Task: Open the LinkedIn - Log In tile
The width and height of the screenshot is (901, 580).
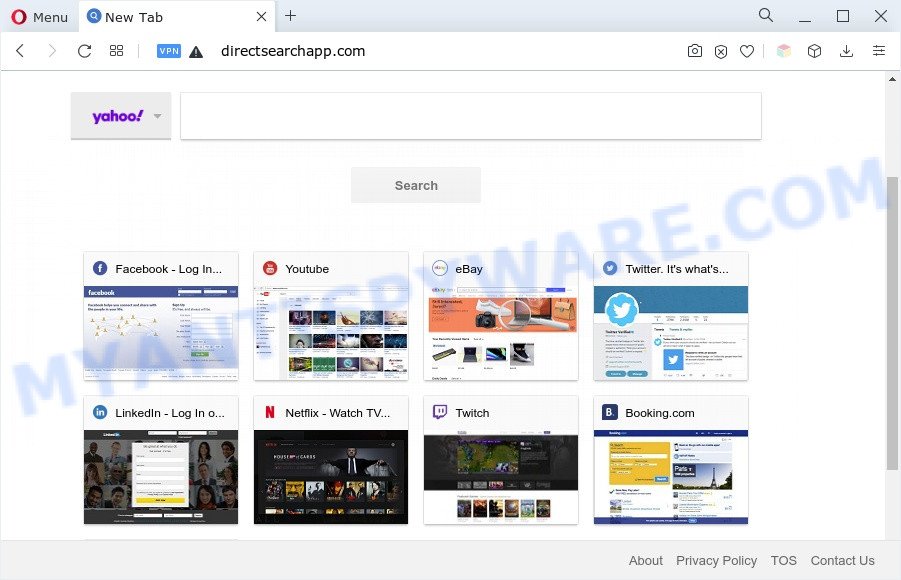Action: pyautogui.click(x=161, y=460)
